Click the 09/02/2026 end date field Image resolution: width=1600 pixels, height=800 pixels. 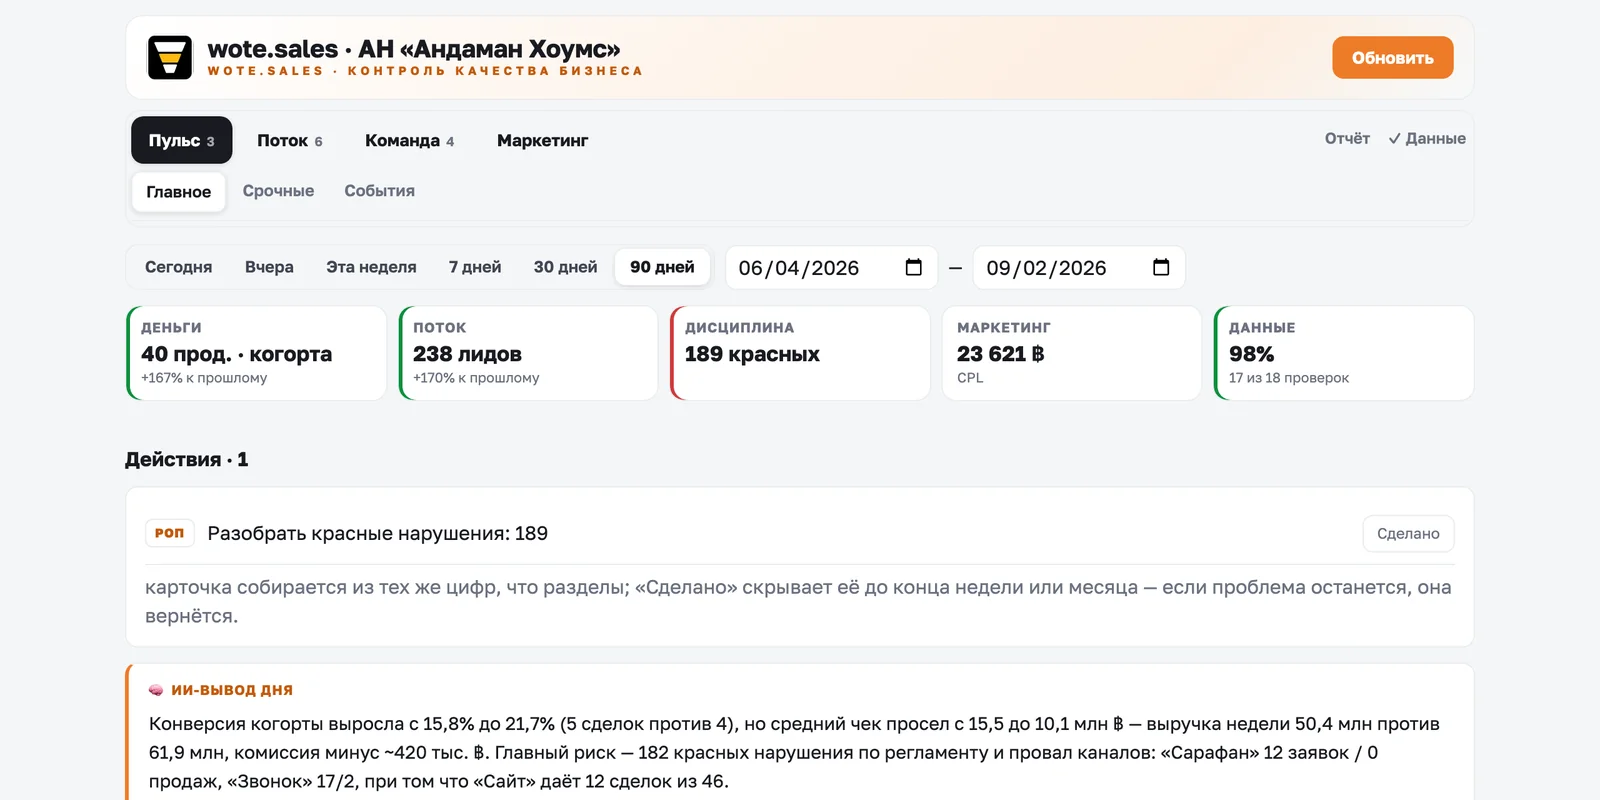pos(1079,267)
